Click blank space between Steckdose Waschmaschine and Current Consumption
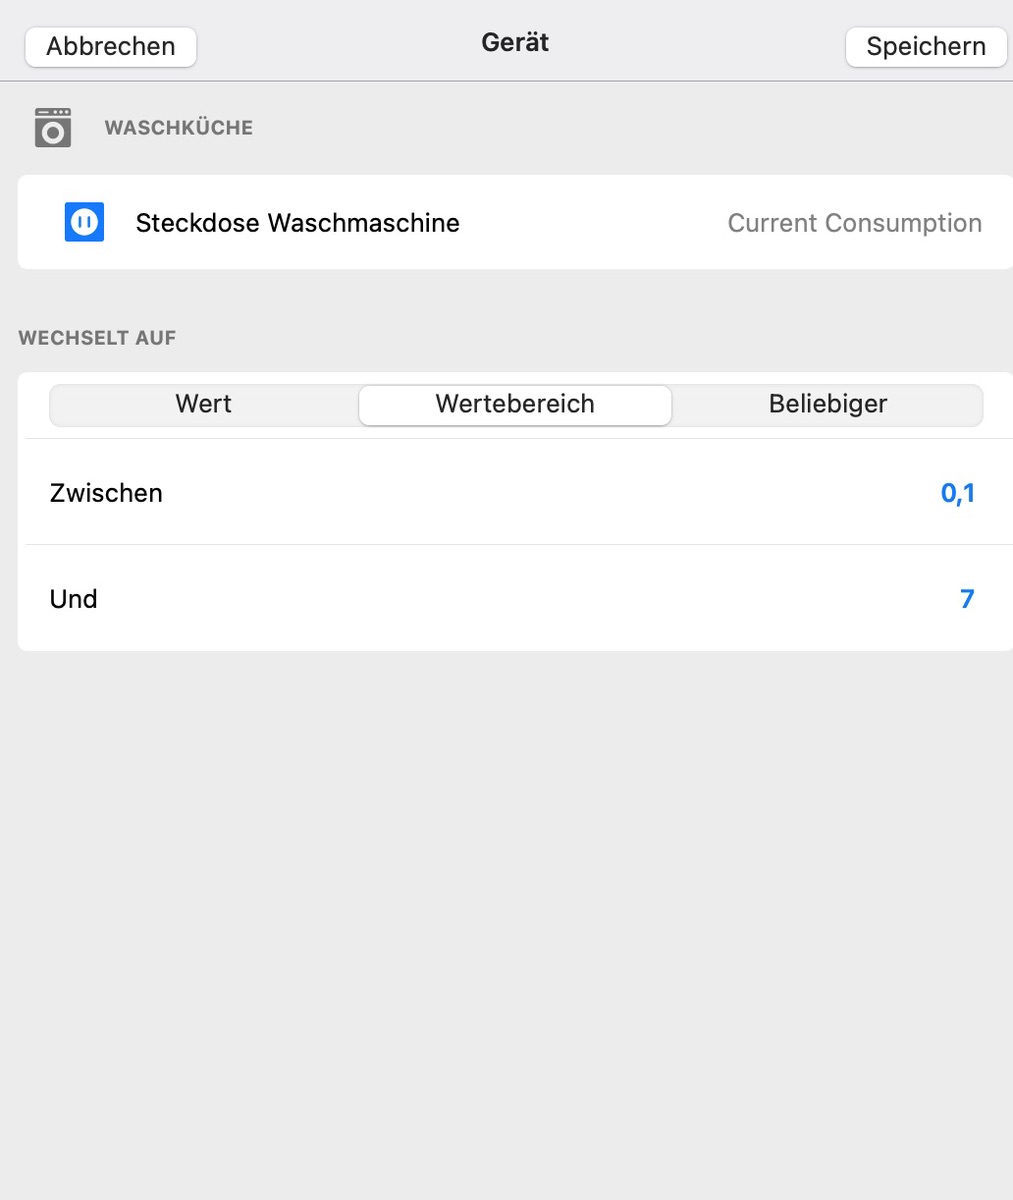Screen dimensions: 1013x1200 pos(590,223)
